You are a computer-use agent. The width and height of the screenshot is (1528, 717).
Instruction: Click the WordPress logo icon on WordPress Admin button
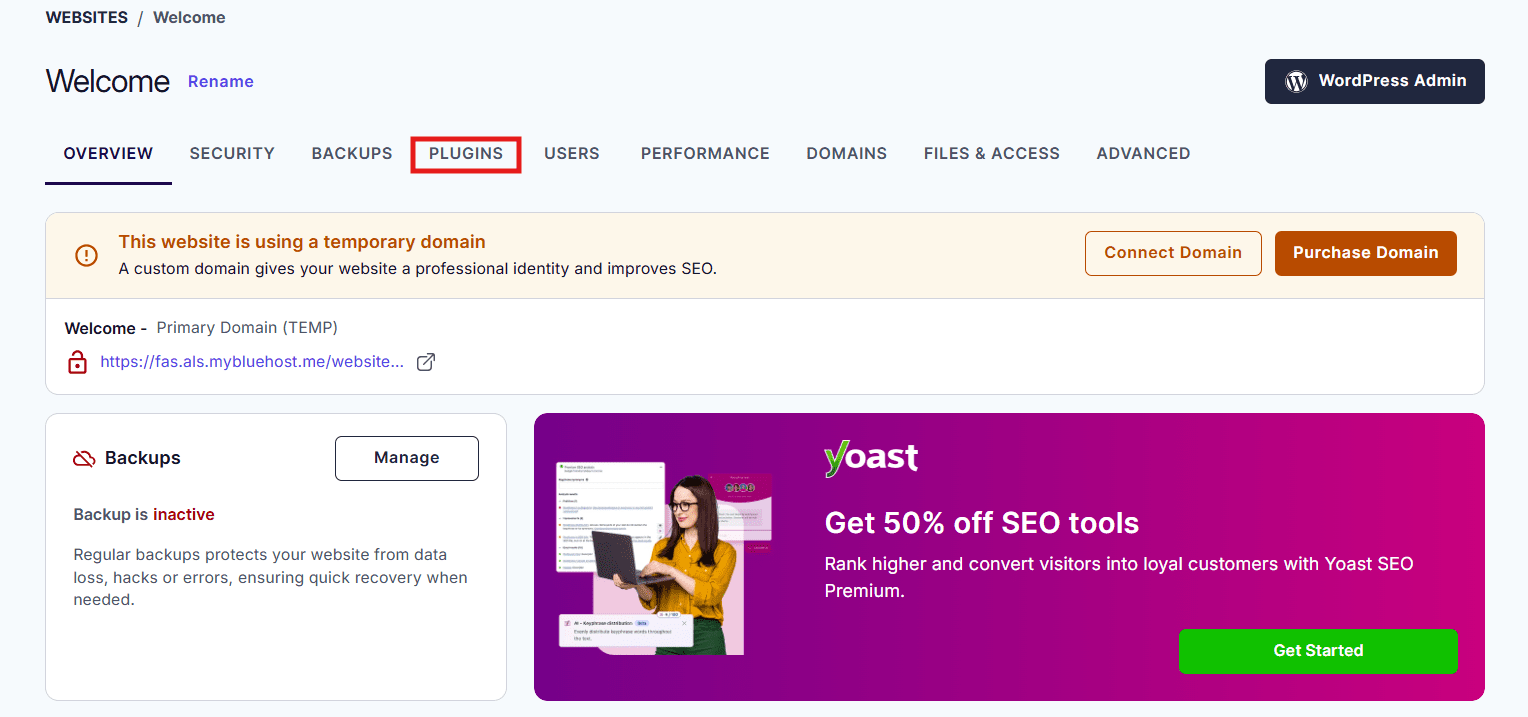point(1297,82)
